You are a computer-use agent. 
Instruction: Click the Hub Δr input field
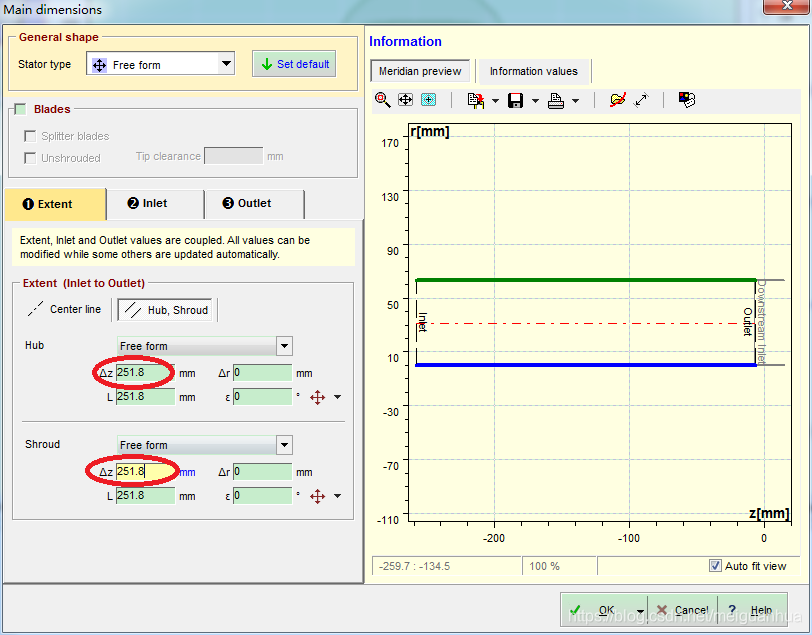tap(263, 372)
